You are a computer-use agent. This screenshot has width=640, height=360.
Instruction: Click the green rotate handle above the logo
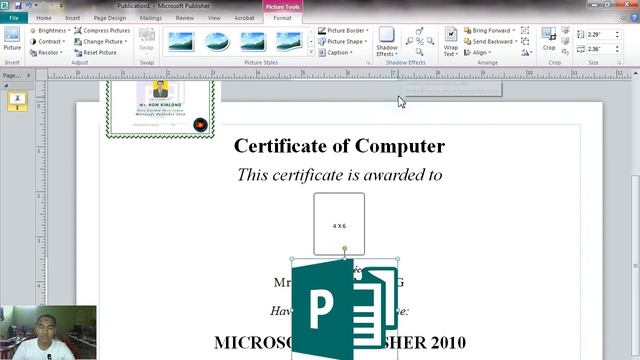tap(344, 248)
